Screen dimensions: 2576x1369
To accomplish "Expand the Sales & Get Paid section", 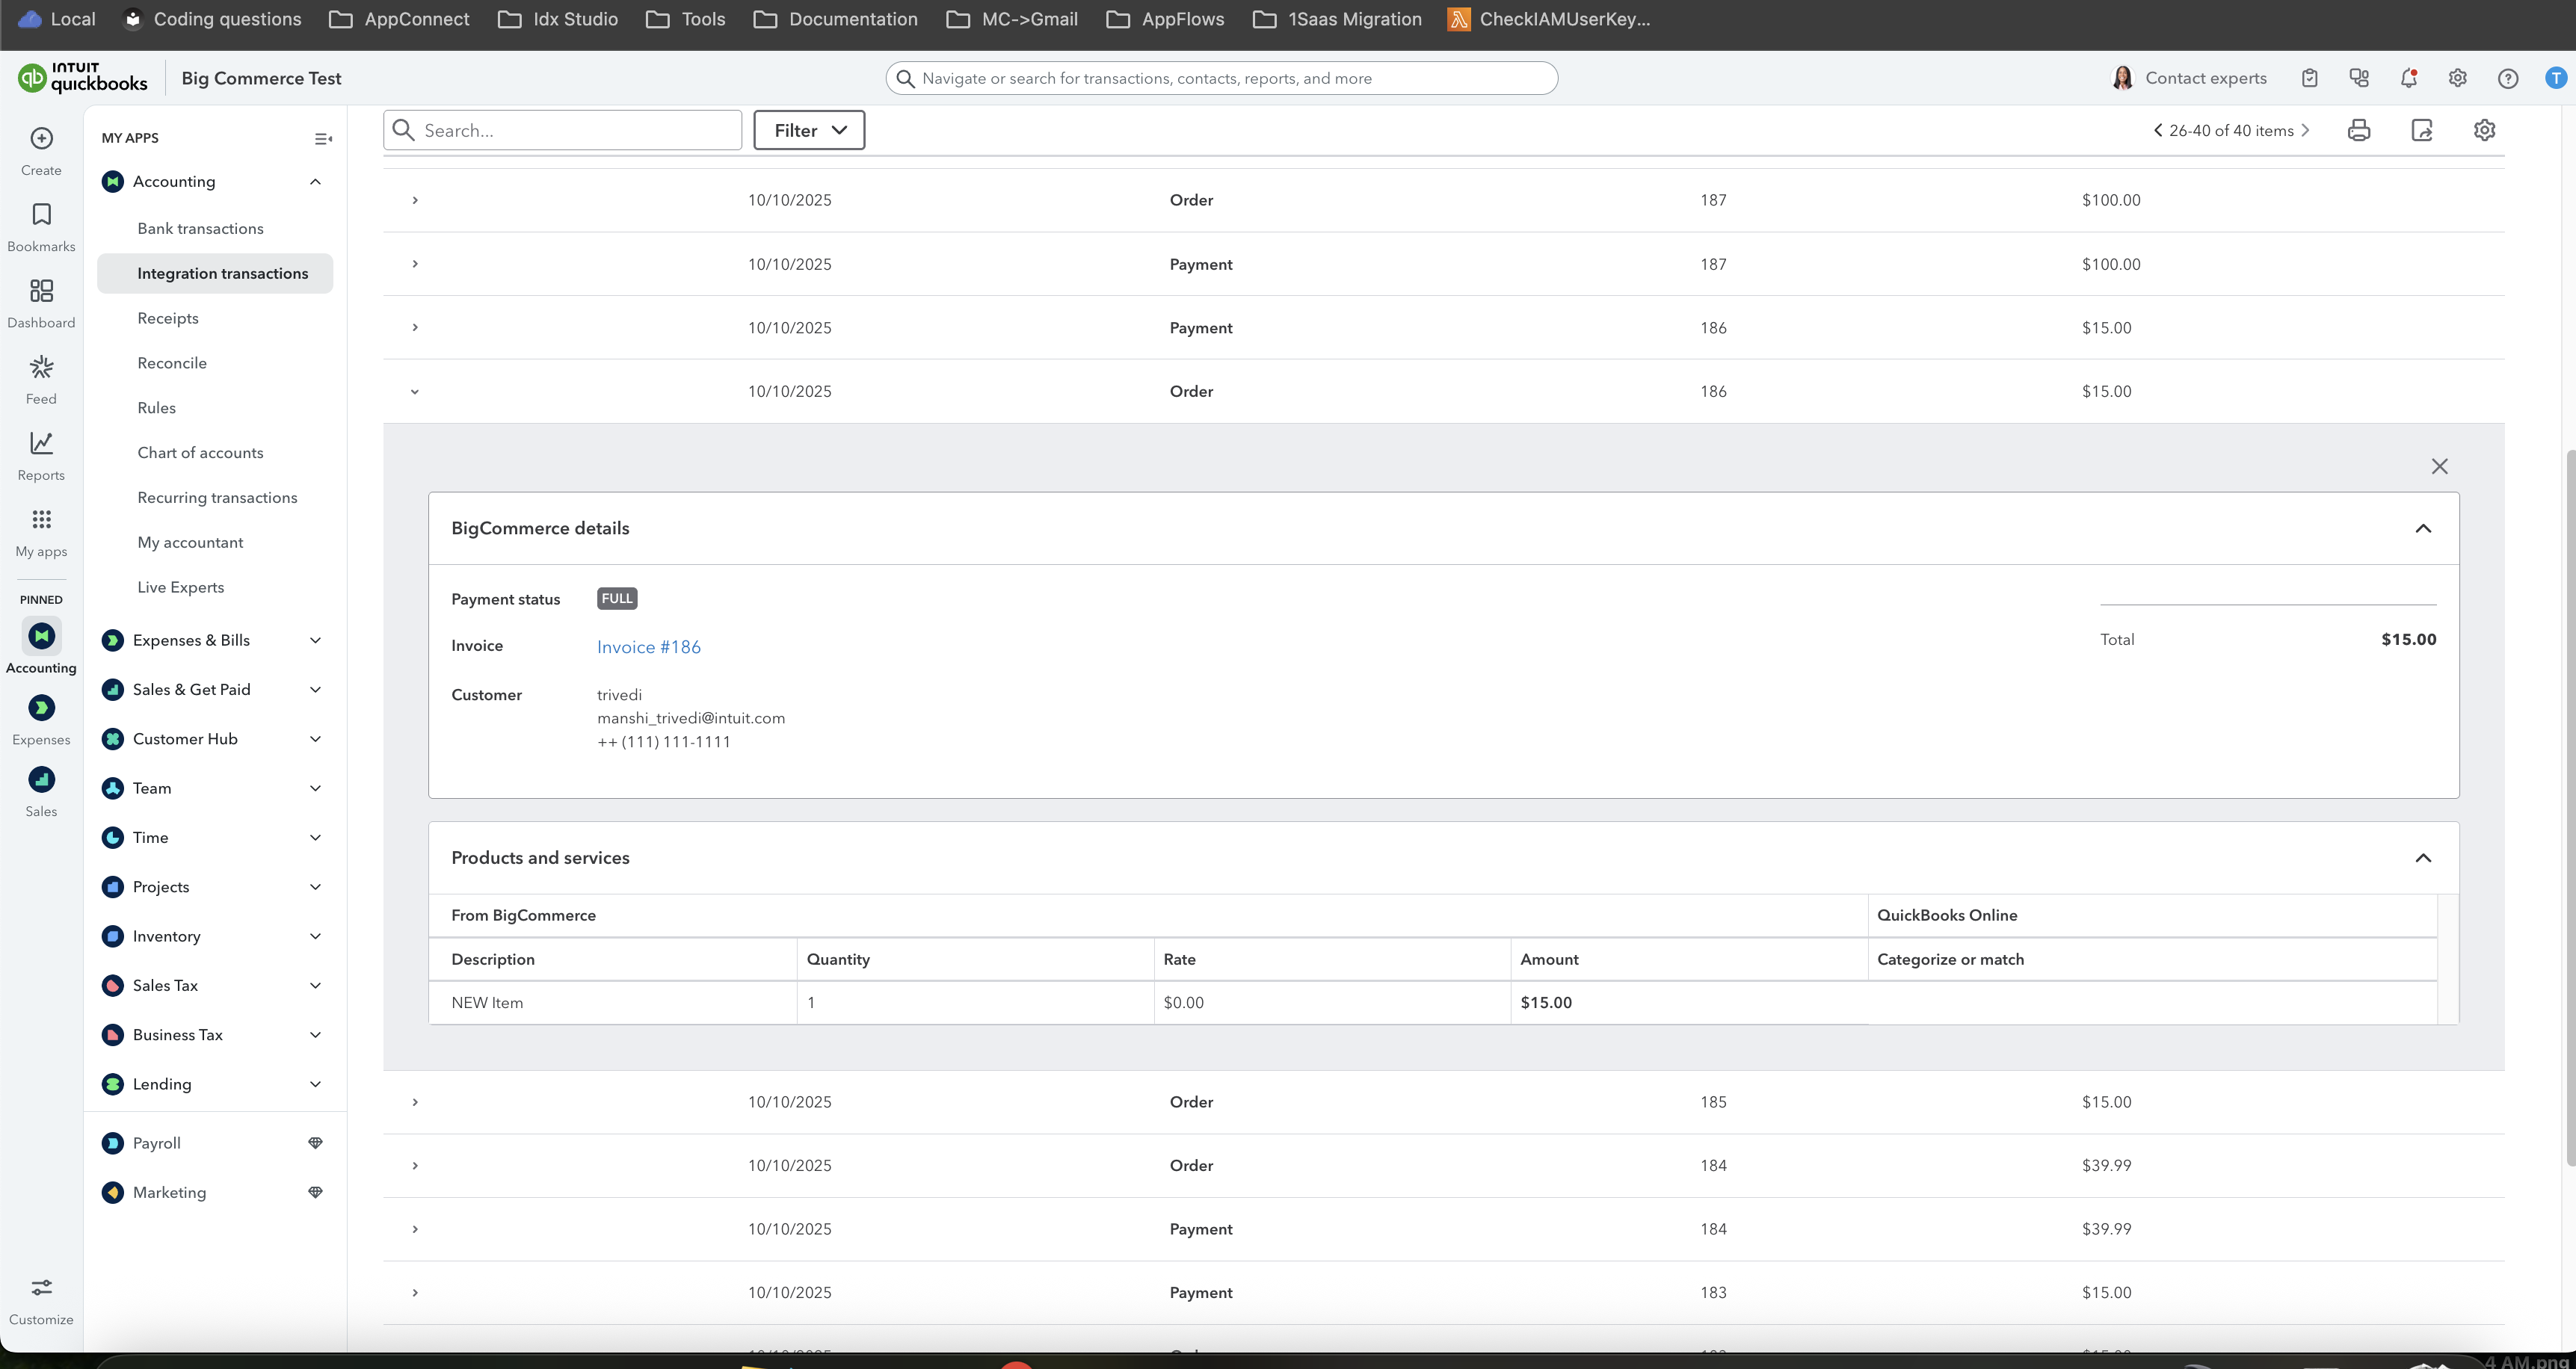I will click(315, 690).
